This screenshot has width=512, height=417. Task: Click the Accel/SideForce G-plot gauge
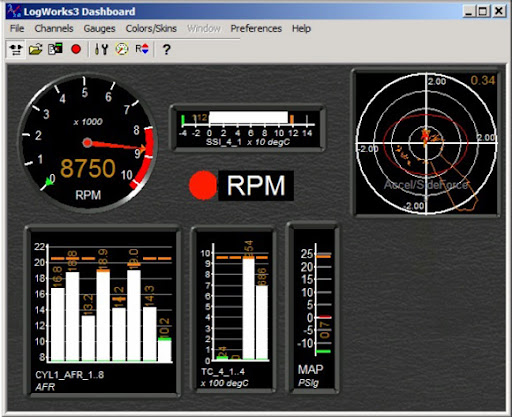click(x=426, y=143)
